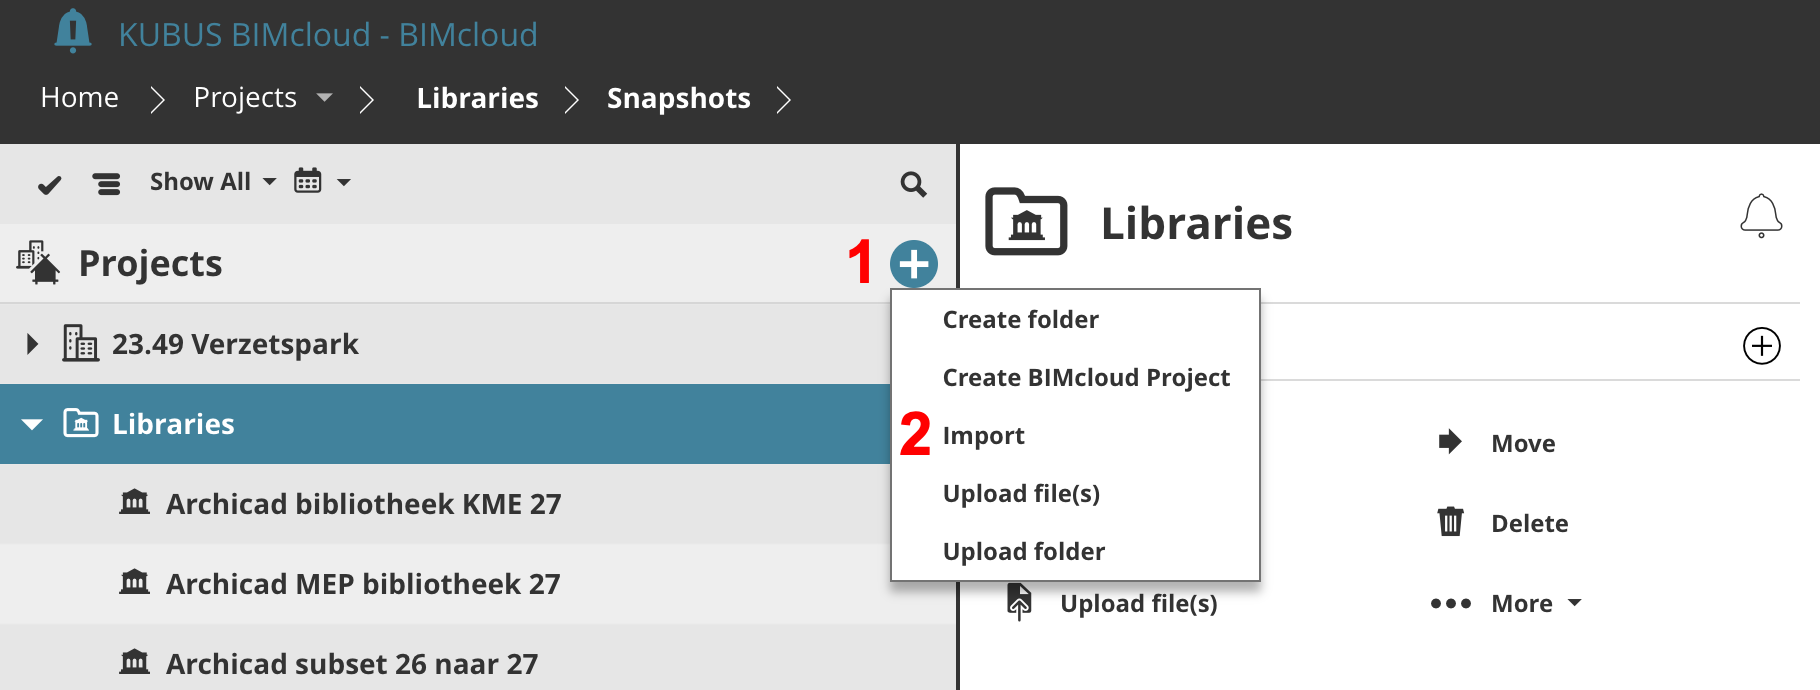This screenshot has width=1820, height=690.
Task: Click the circled plus icon in right panel
Action: 1762,346
